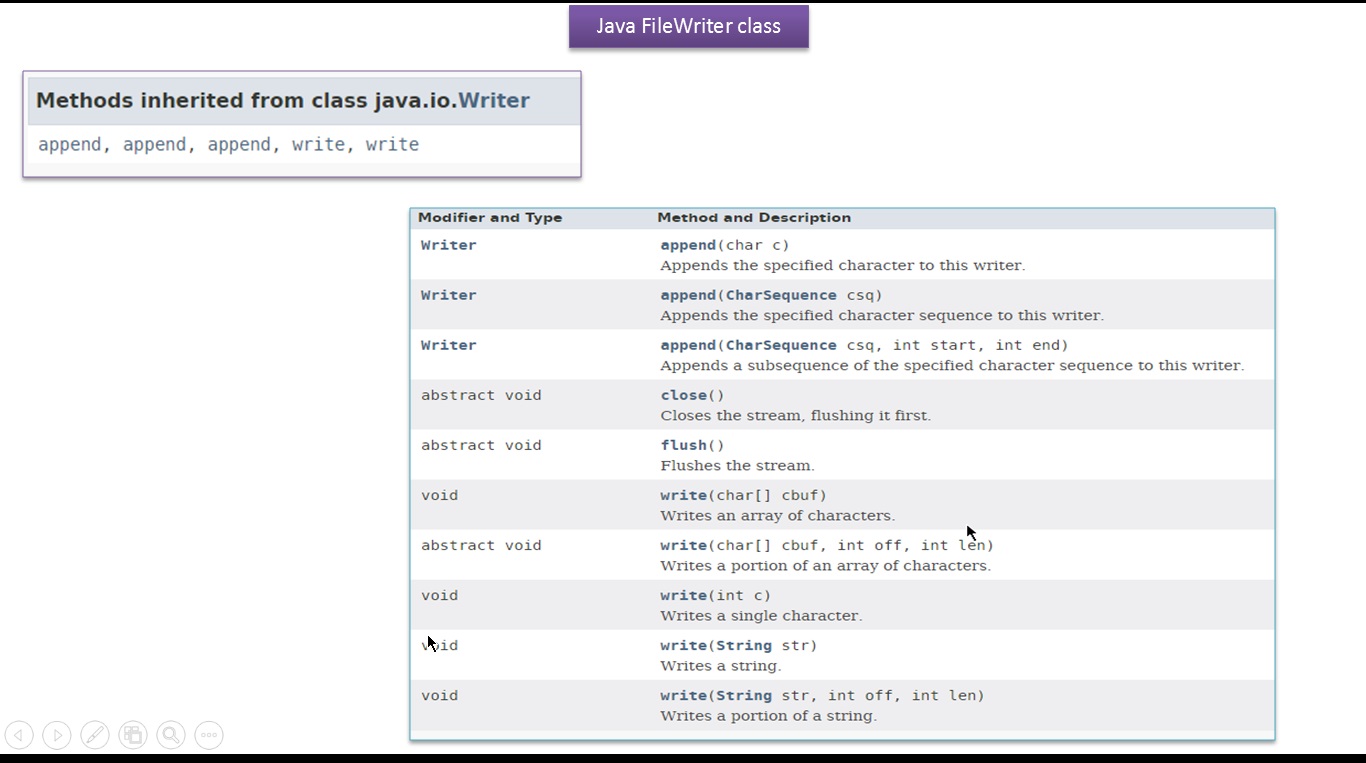Open the pen and pointer tools icon
1366x763 pixels.
[95, 735]
